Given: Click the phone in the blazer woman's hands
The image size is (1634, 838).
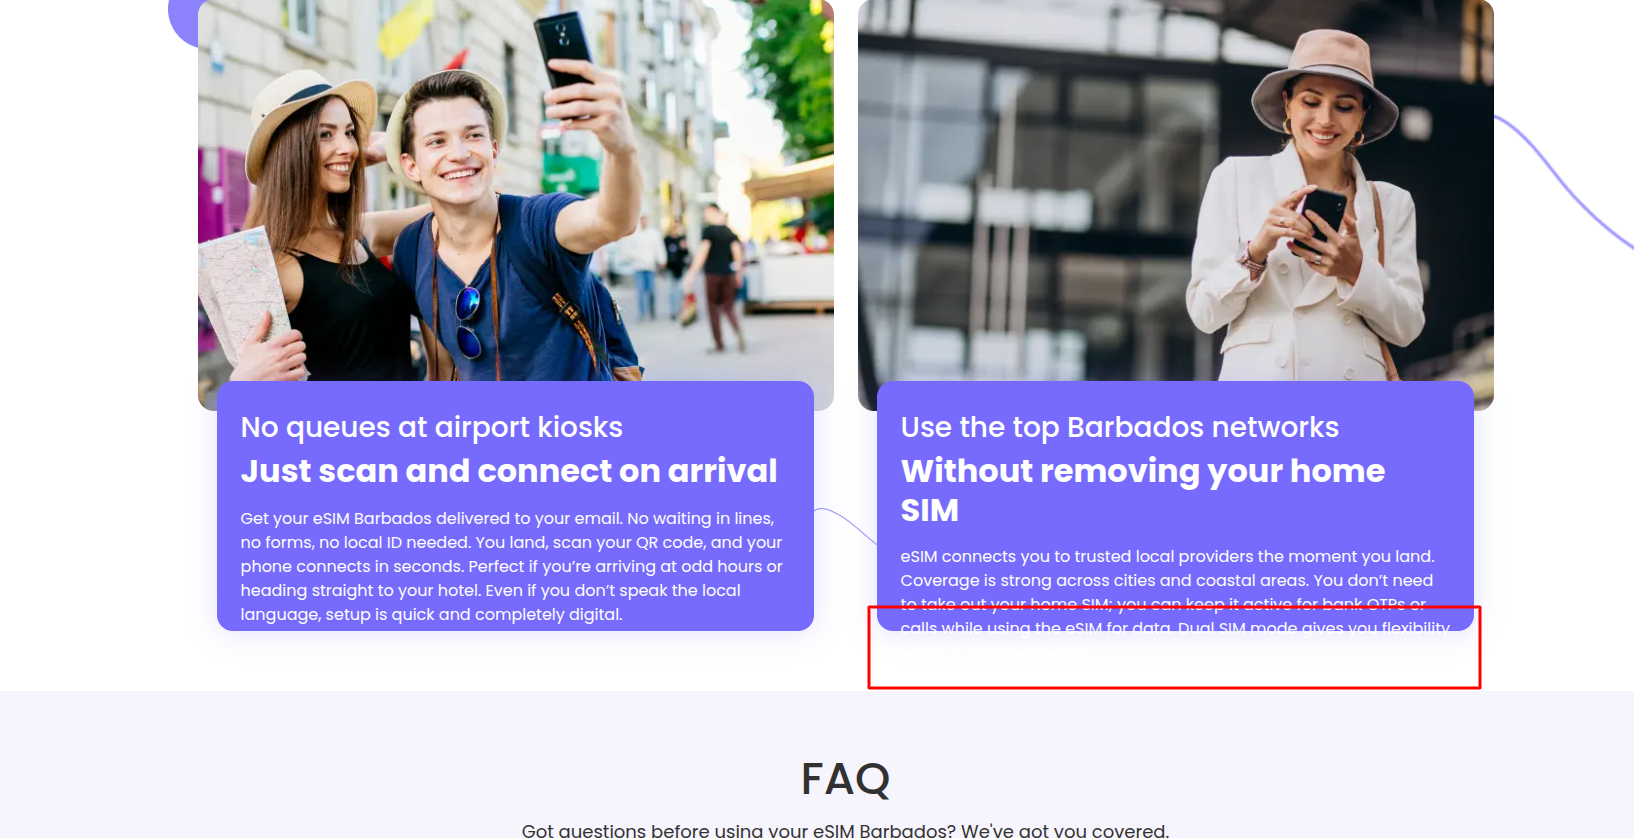Looking at the screenshot, I should point(1322,218).
